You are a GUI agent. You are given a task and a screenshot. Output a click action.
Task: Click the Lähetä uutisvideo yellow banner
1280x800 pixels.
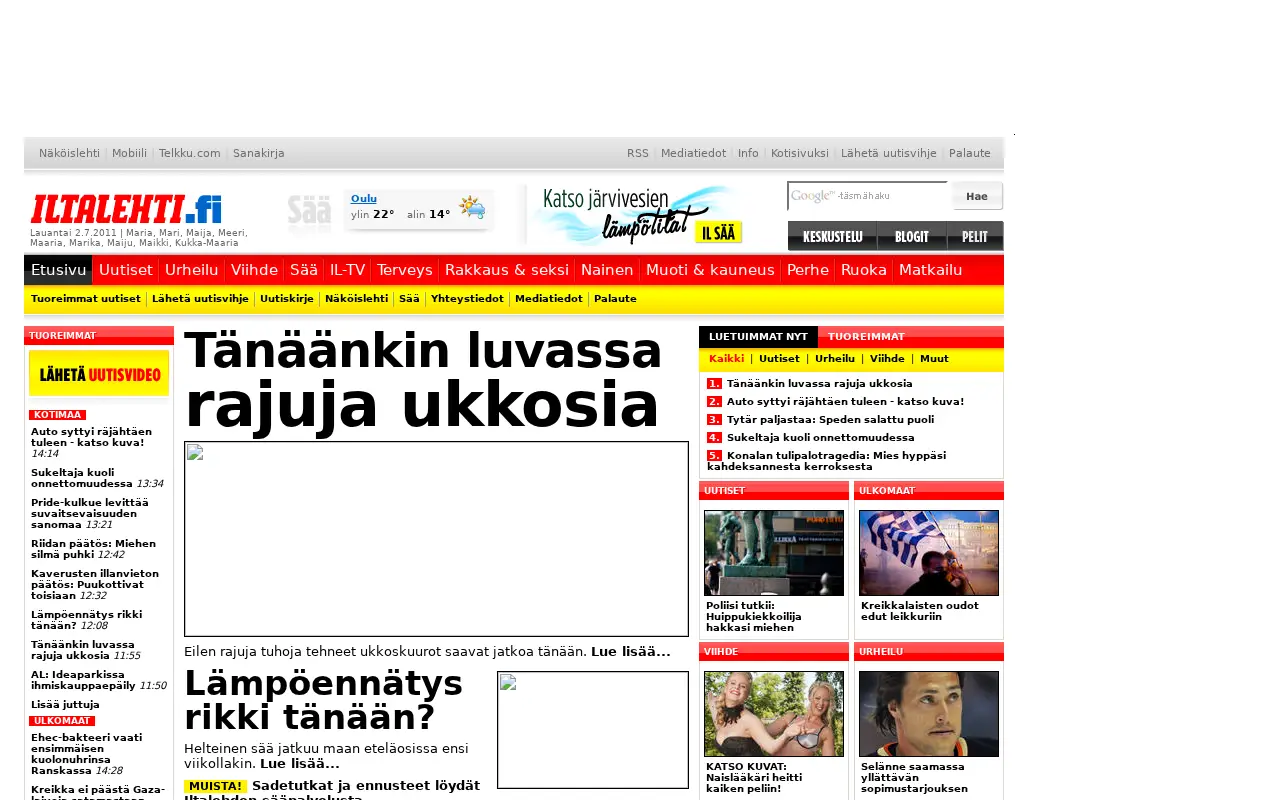[99, 373]
